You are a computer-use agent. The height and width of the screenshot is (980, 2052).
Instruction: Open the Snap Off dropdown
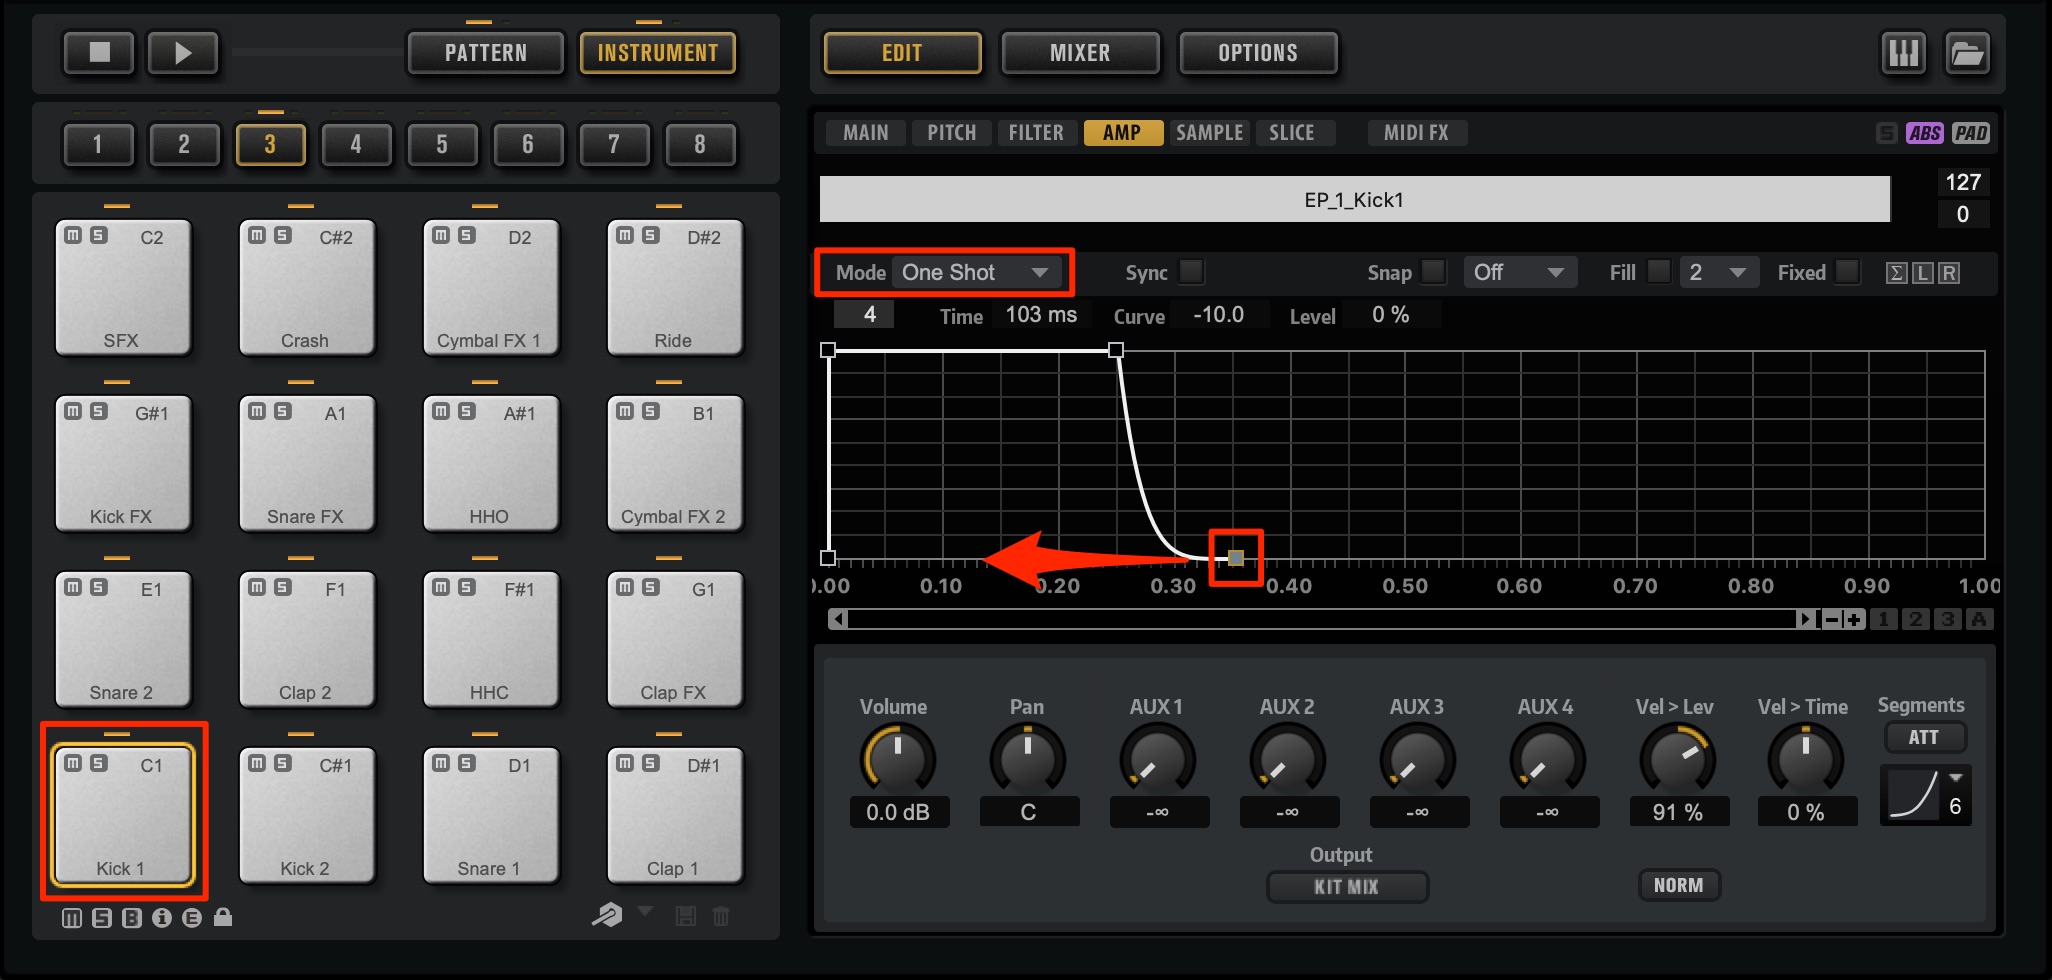1520,272
